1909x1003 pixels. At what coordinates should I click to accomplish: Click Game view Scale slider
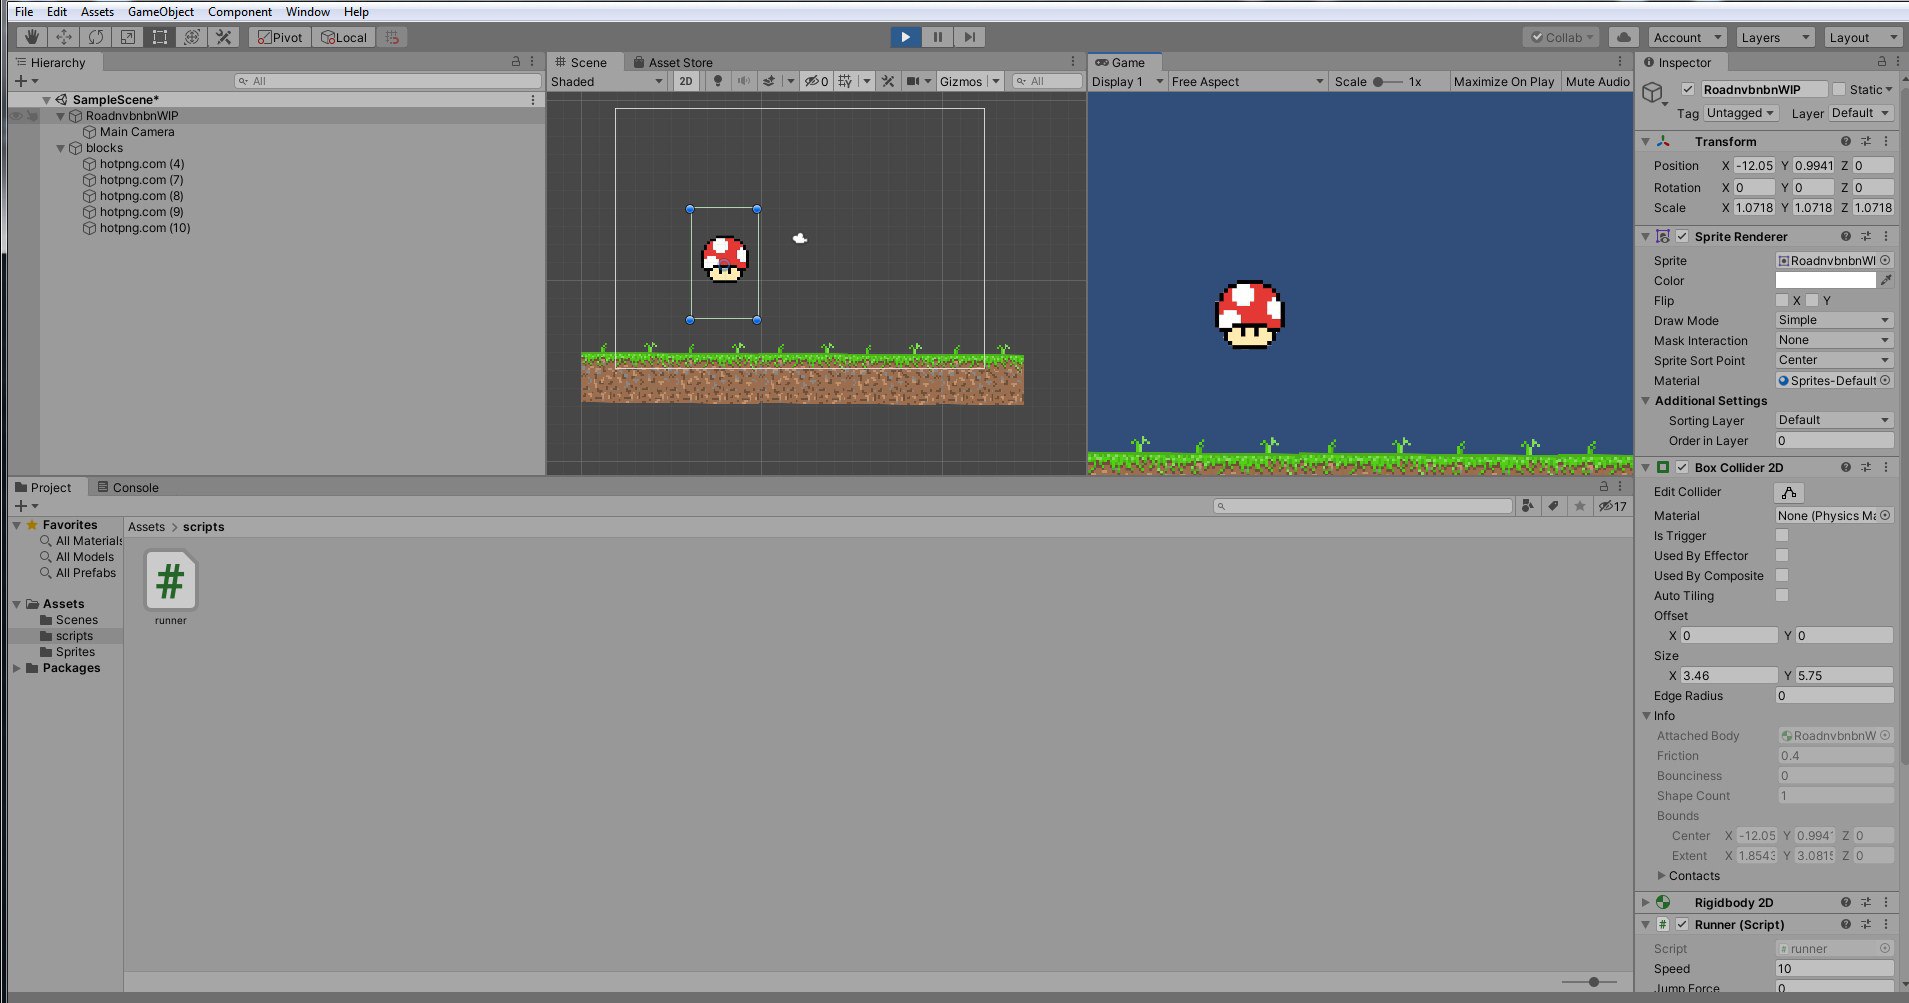tap(1387, 81)
